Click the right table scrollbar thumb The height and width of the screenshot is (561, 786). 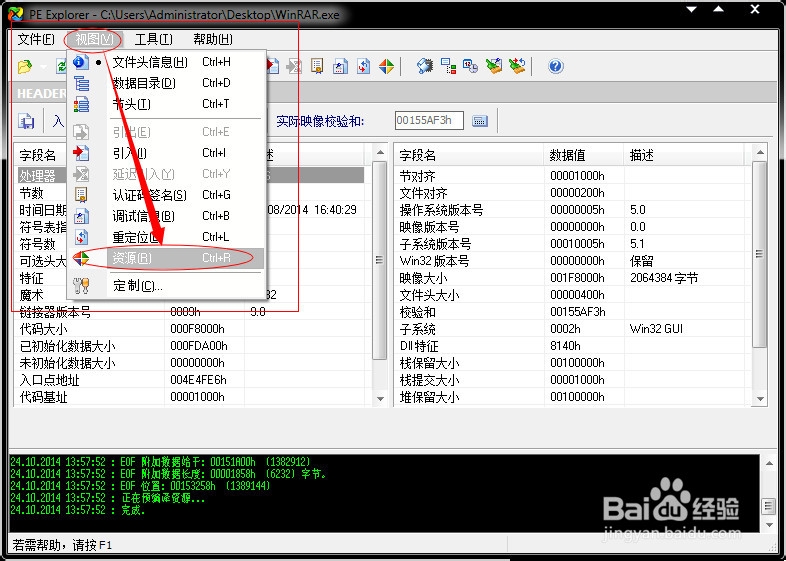[760, 255]
